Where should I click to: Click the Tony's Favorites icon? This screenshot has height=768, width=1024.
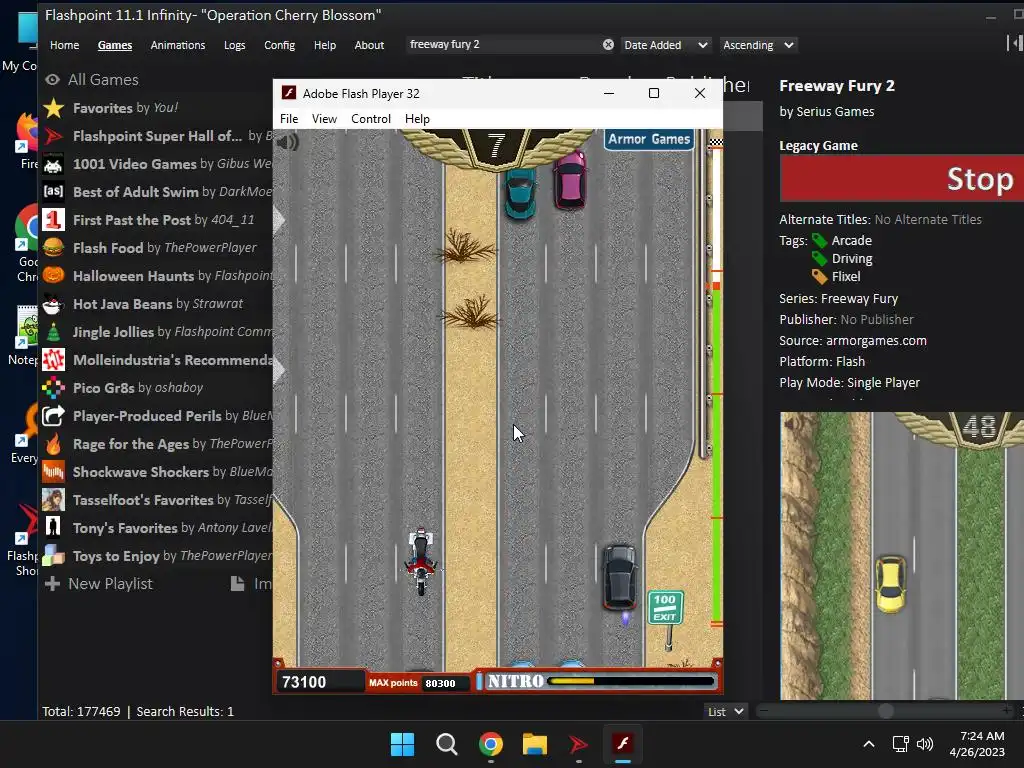point(54,528)
